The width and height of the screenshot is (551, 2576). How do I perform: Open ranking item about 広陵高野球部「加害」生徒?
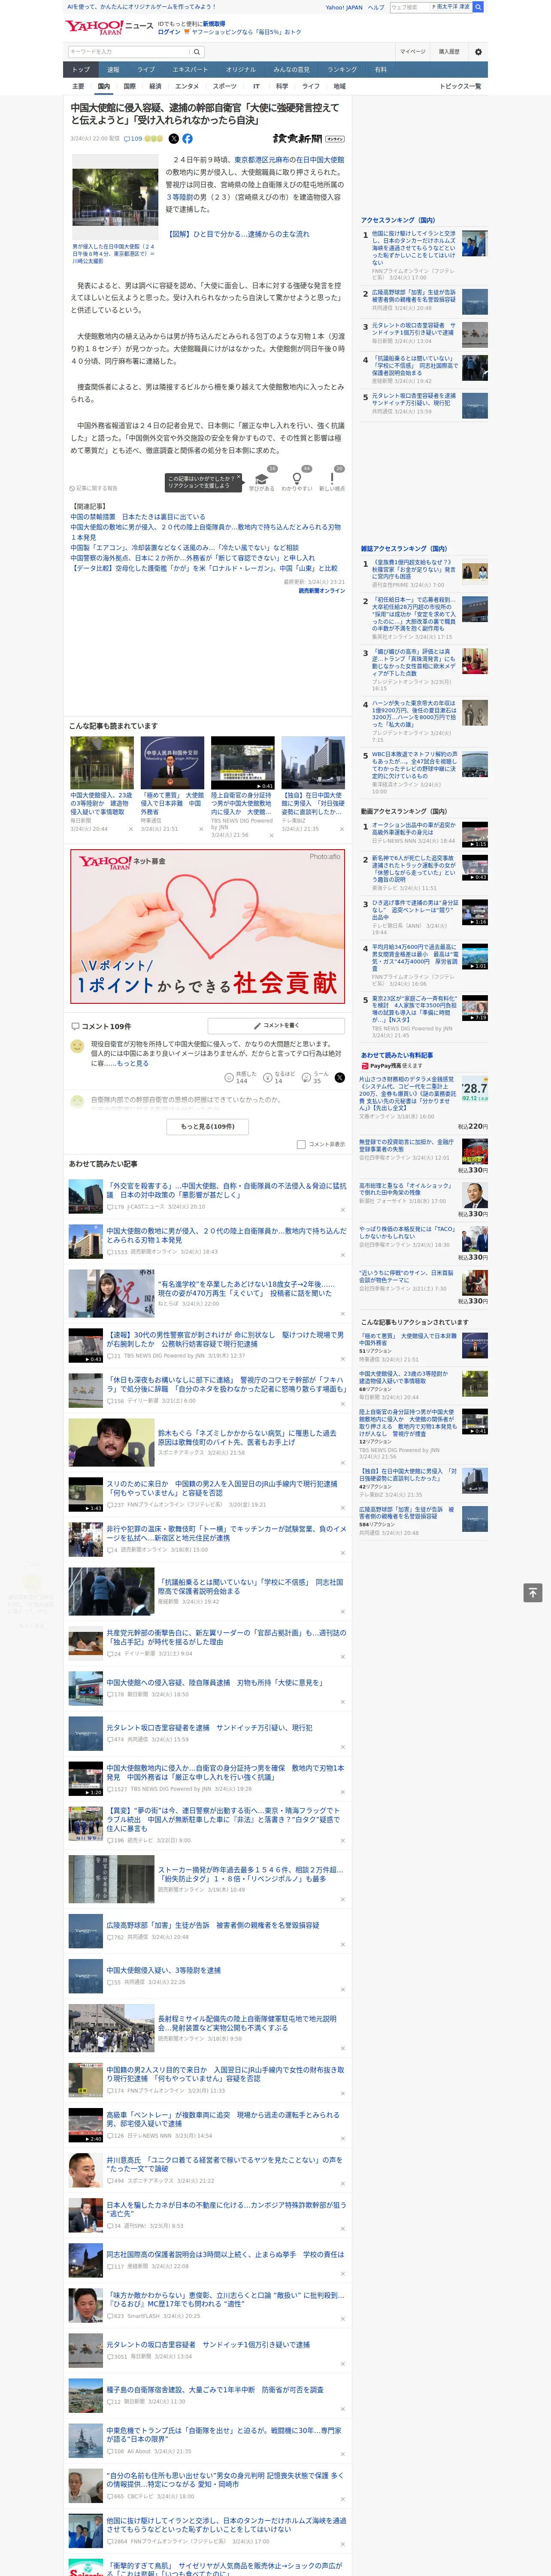click(x=425, y=300)
